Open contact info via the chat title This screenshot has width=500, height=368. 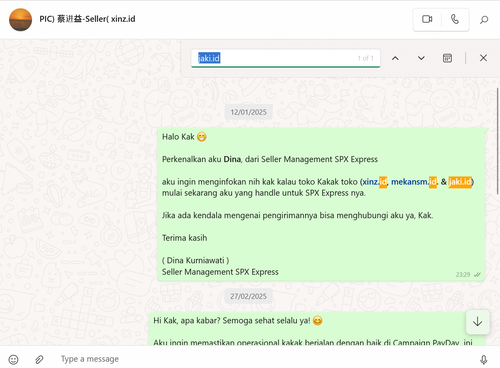(87, 19)
